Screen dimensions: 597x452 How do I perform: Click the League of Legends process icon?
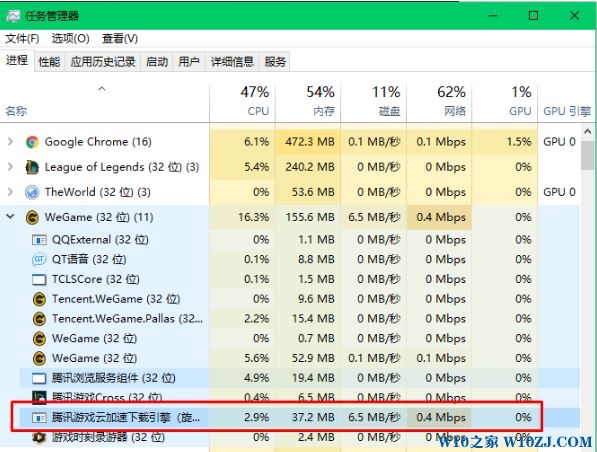tap(32, 167)
